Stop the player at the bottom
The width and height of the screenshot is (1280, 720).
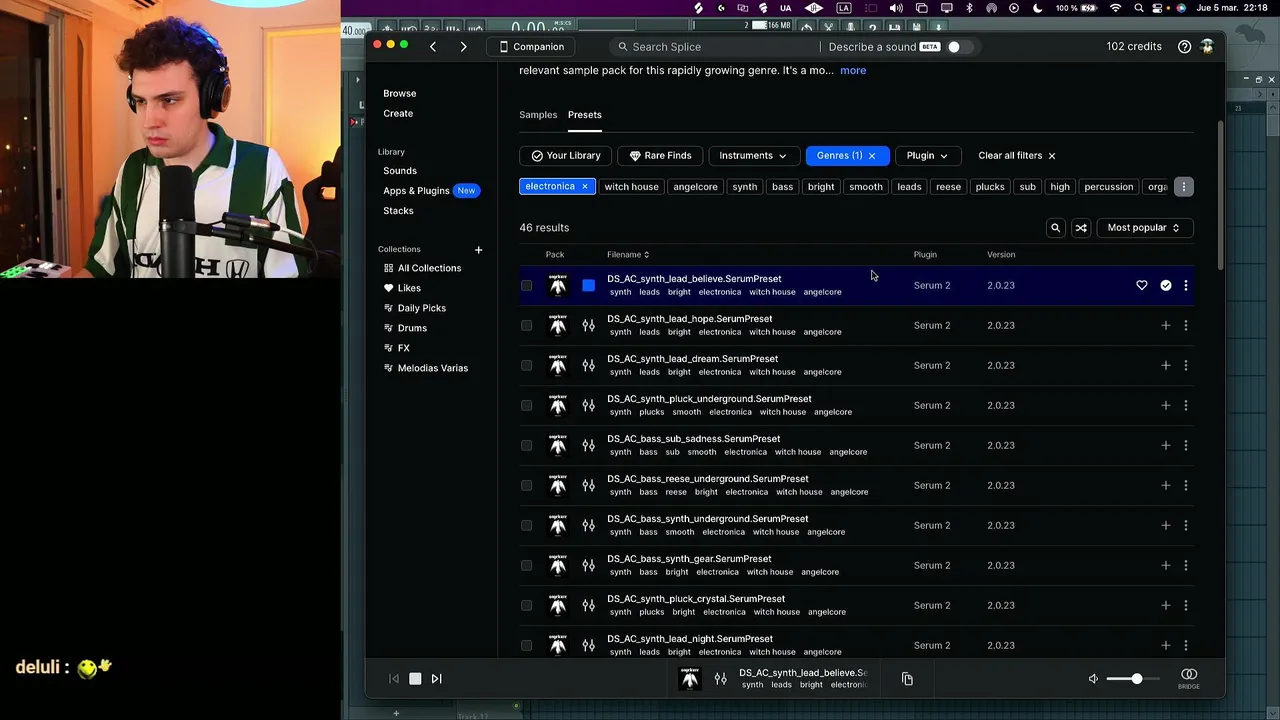[415, 679]
